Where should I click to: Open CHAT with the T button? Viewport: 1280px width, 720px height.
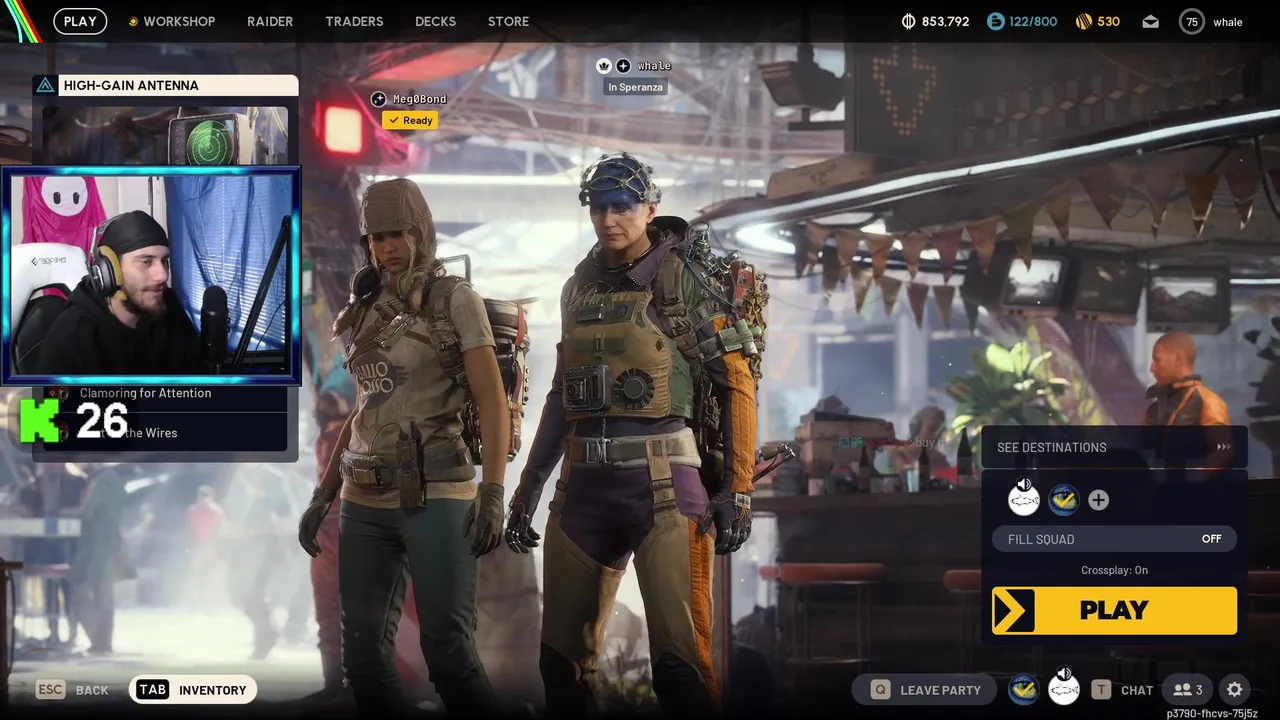1122,690
